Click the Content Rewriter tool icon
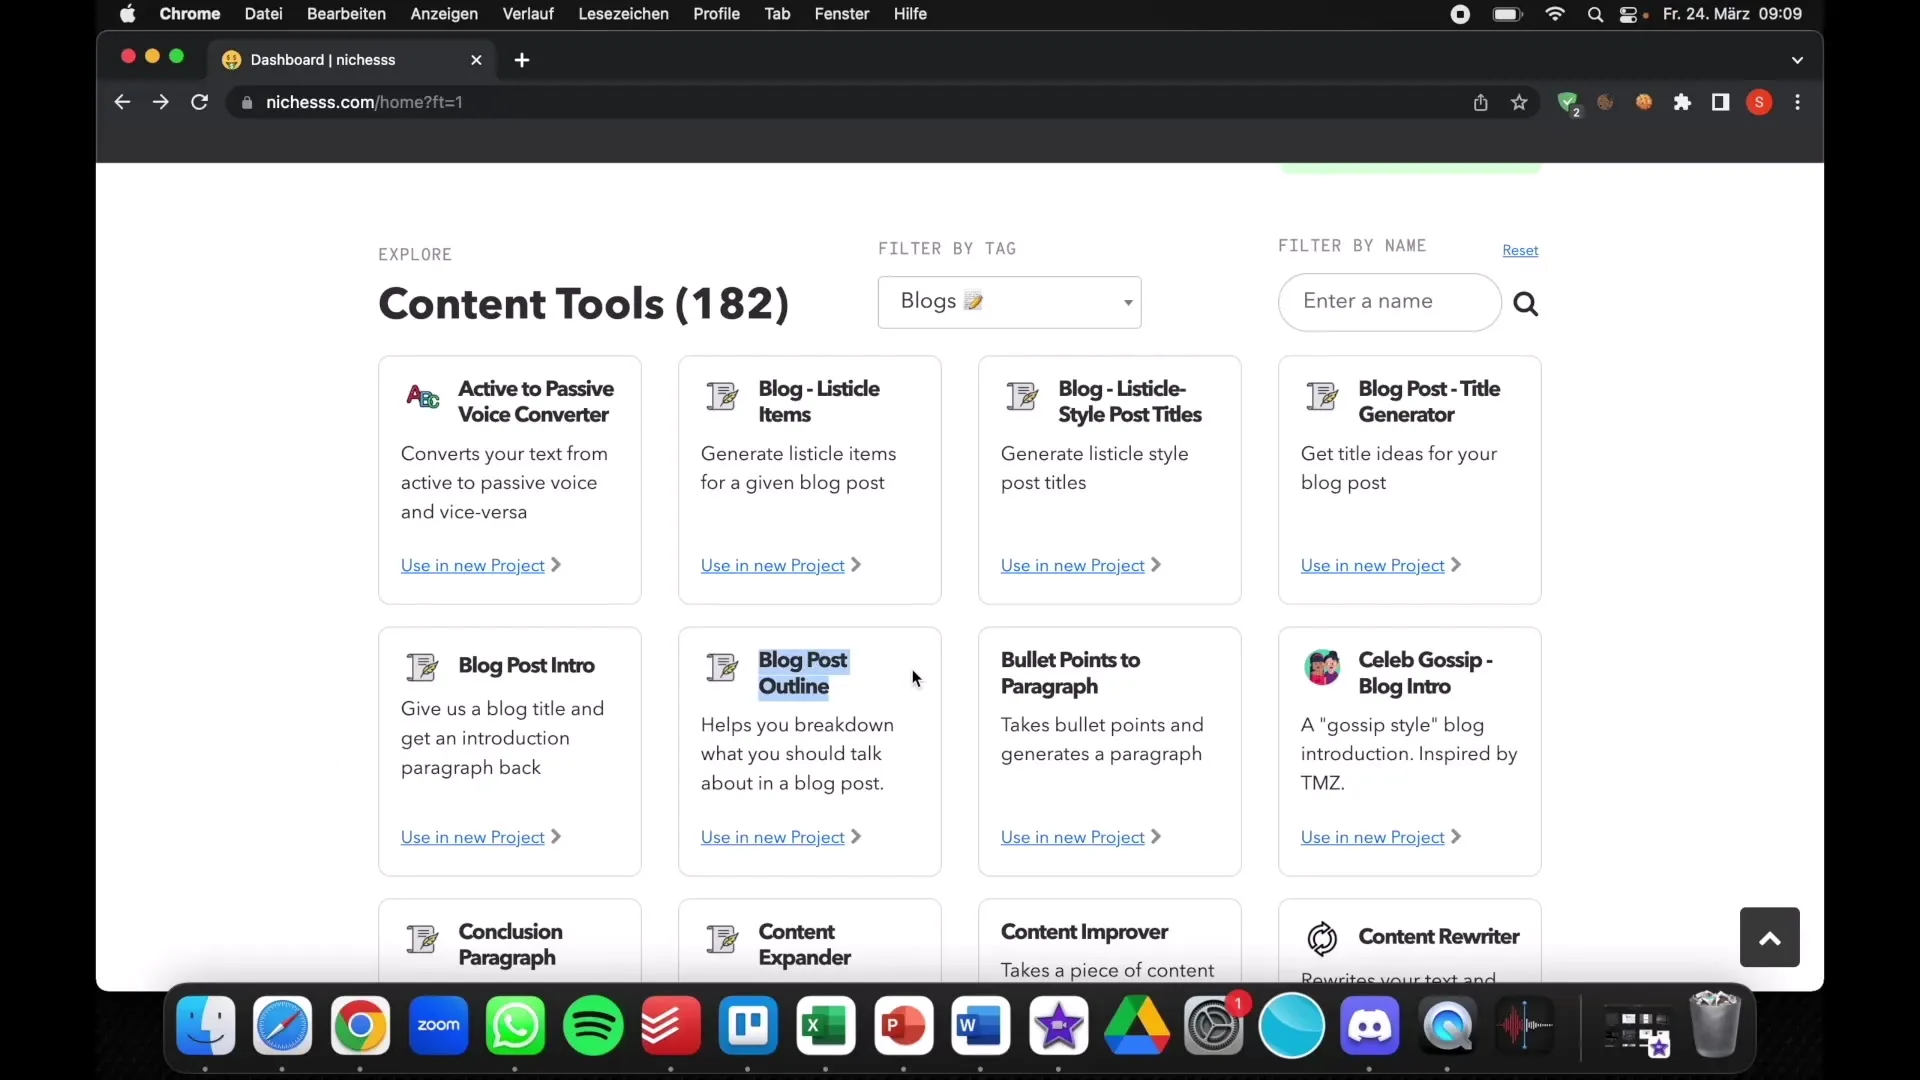This screenshot has height=1080, width=1920. click(1321, 939)
